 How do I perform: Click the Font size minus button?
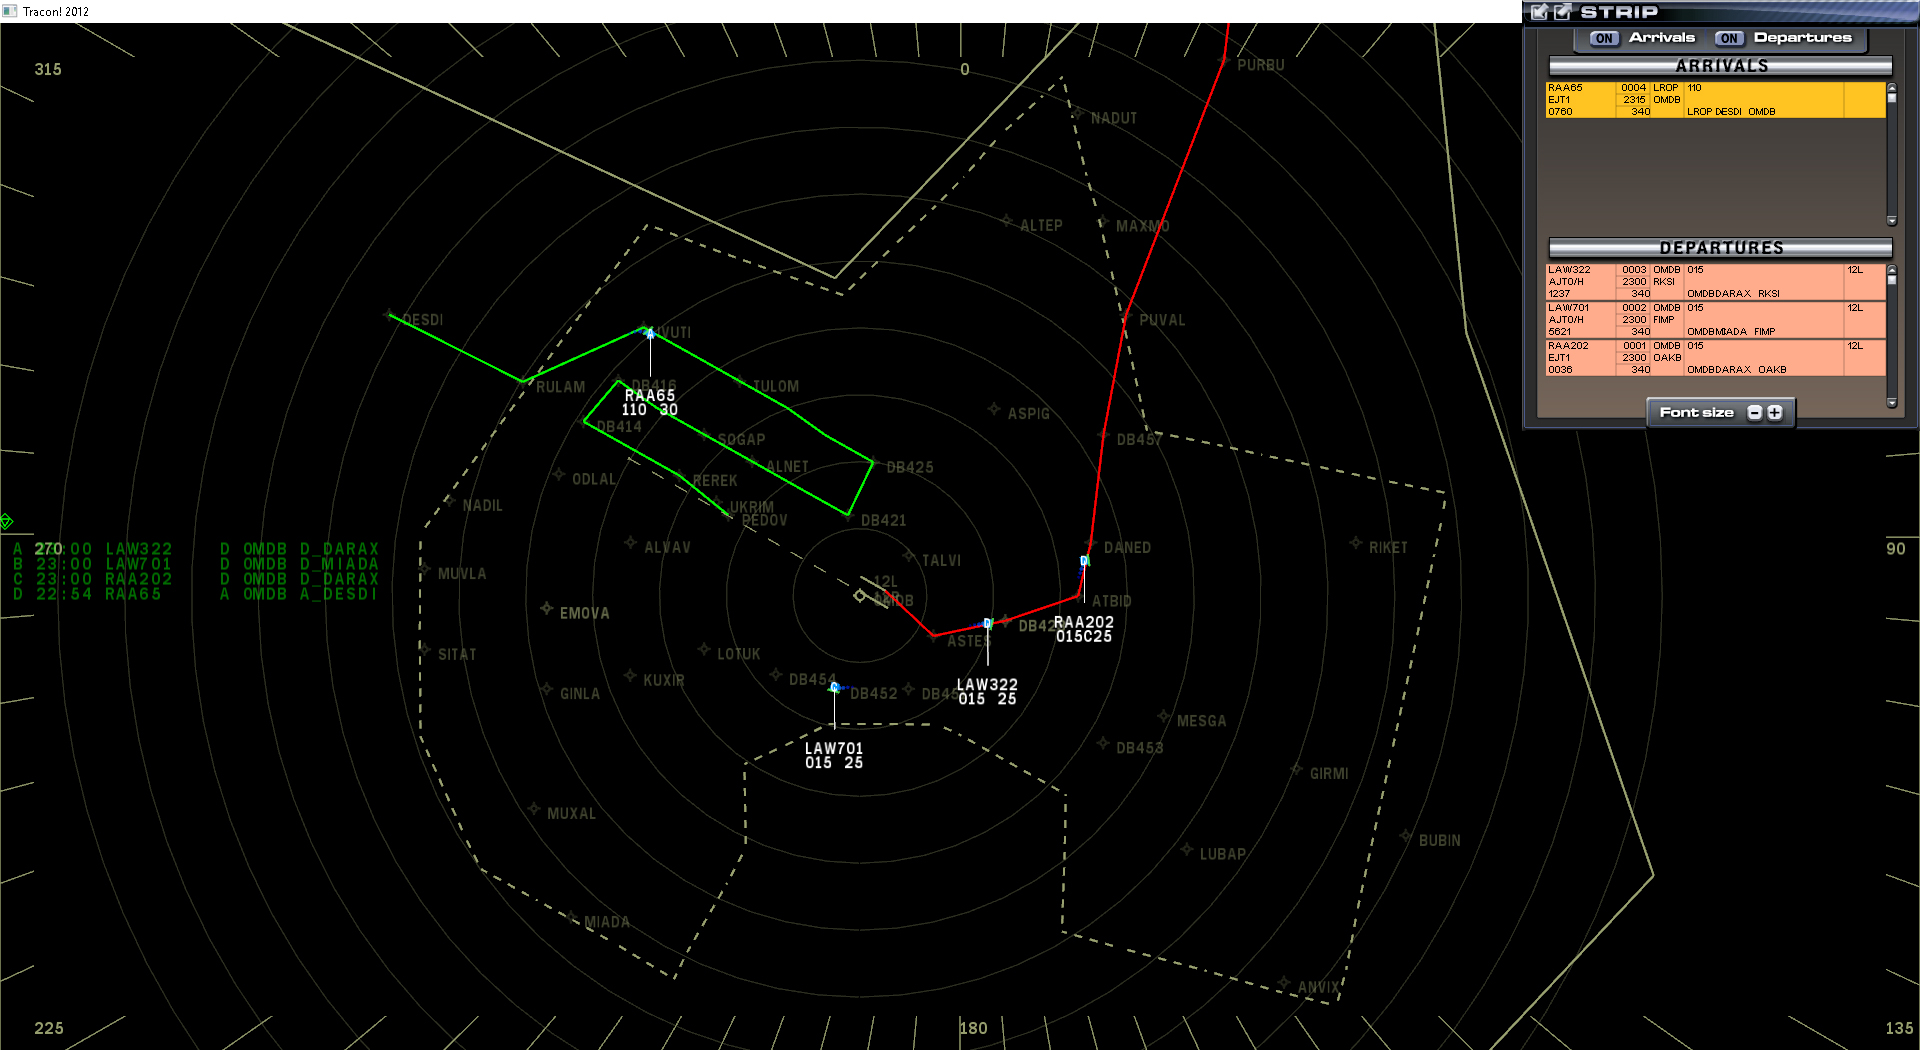click(x=1755, y=412)
